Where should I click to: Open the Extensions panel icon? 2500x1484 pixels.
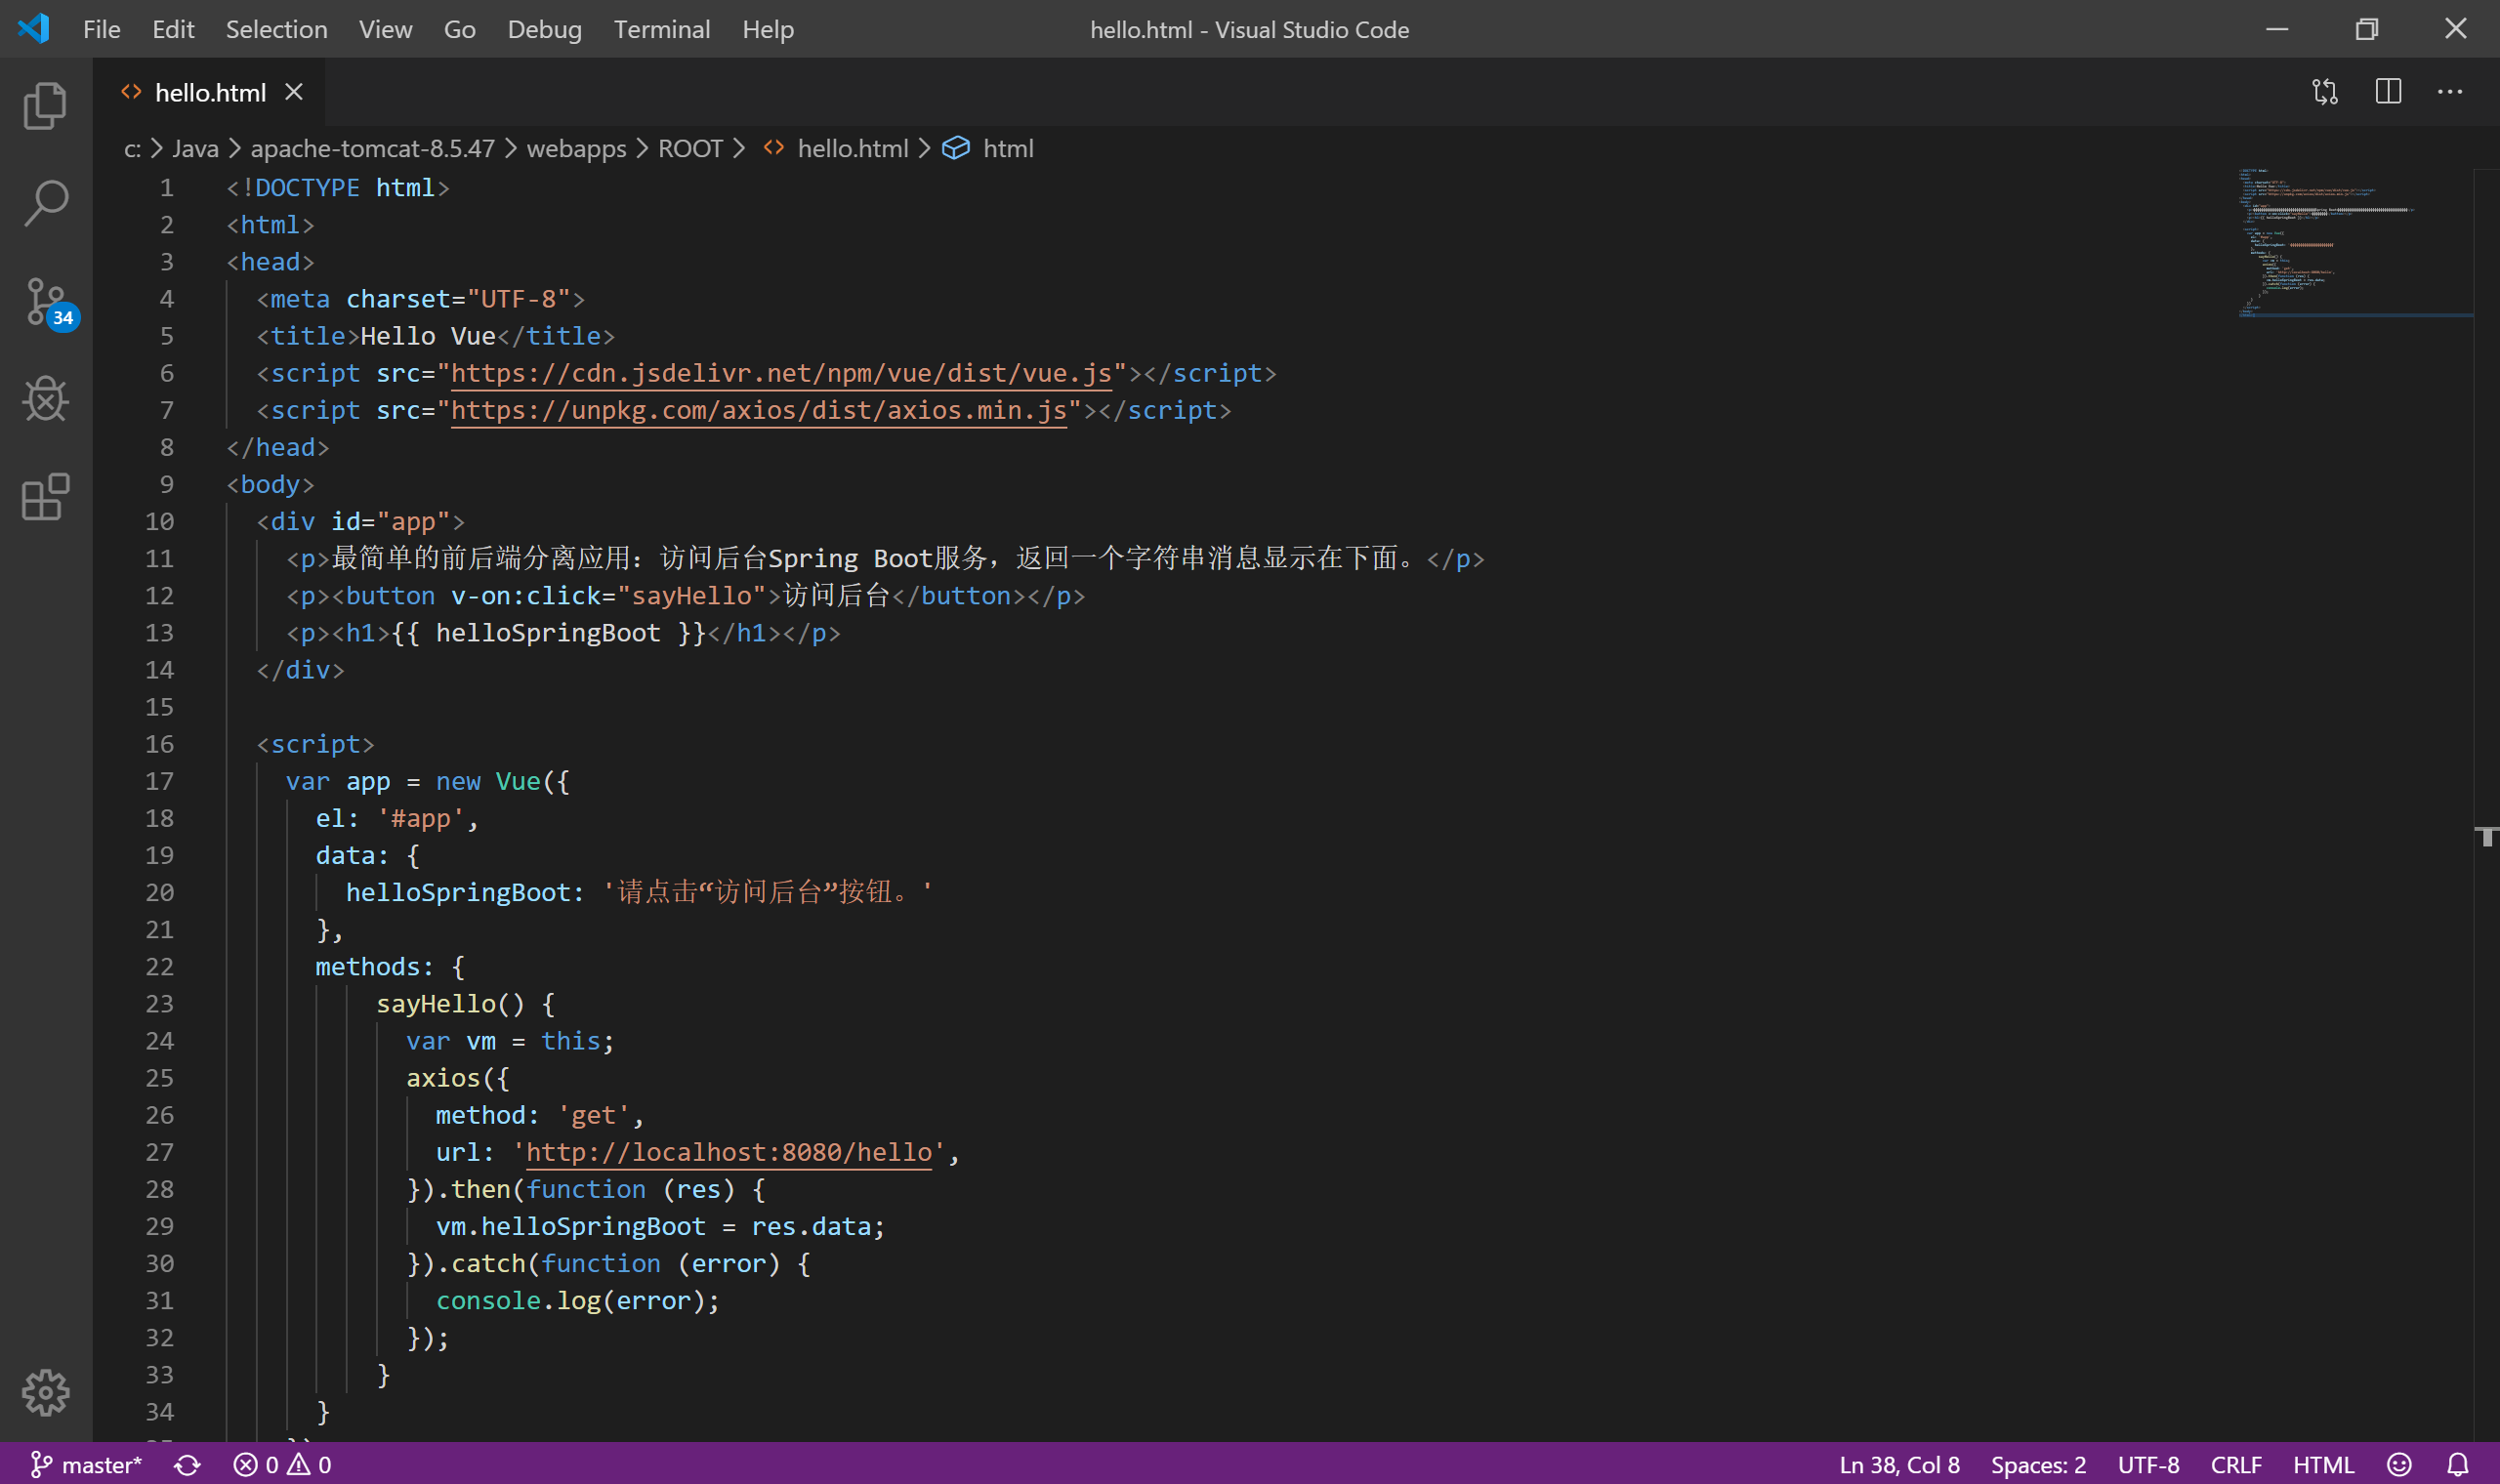coord(46,496)
